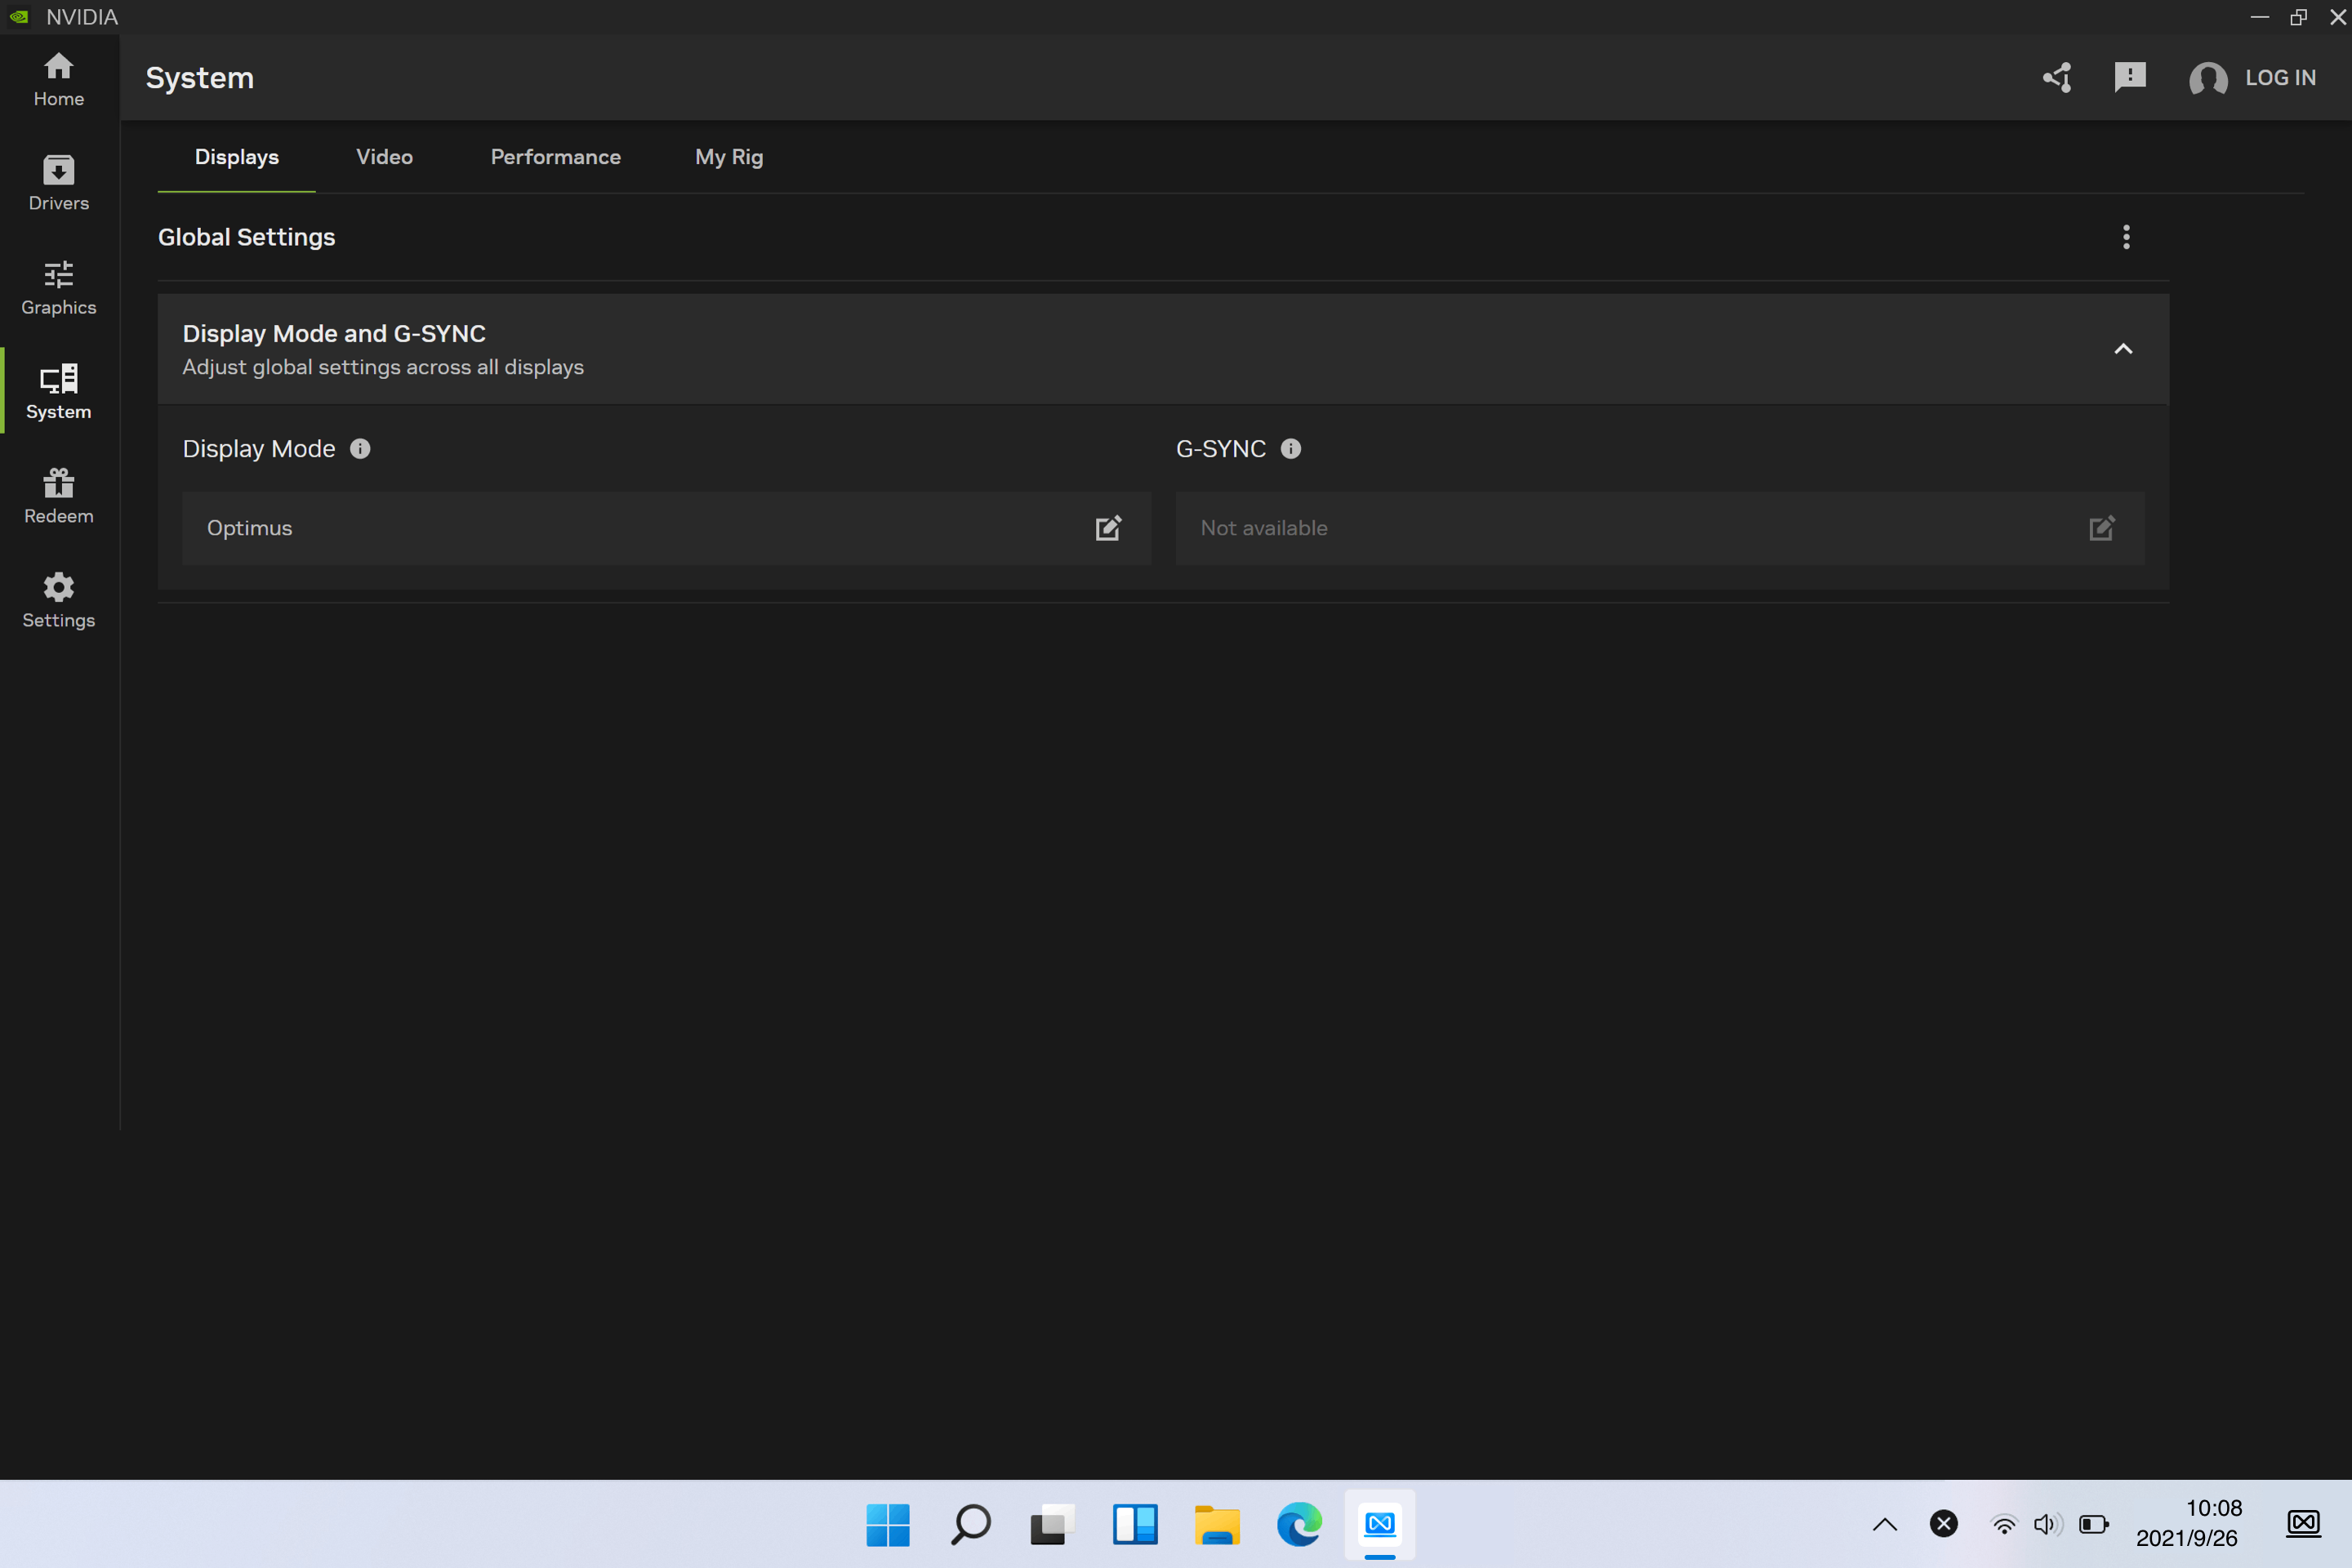This screenshot has height=1568, width=2352.
Task: Open Windows taskbar search
Action: point(970,1524)
